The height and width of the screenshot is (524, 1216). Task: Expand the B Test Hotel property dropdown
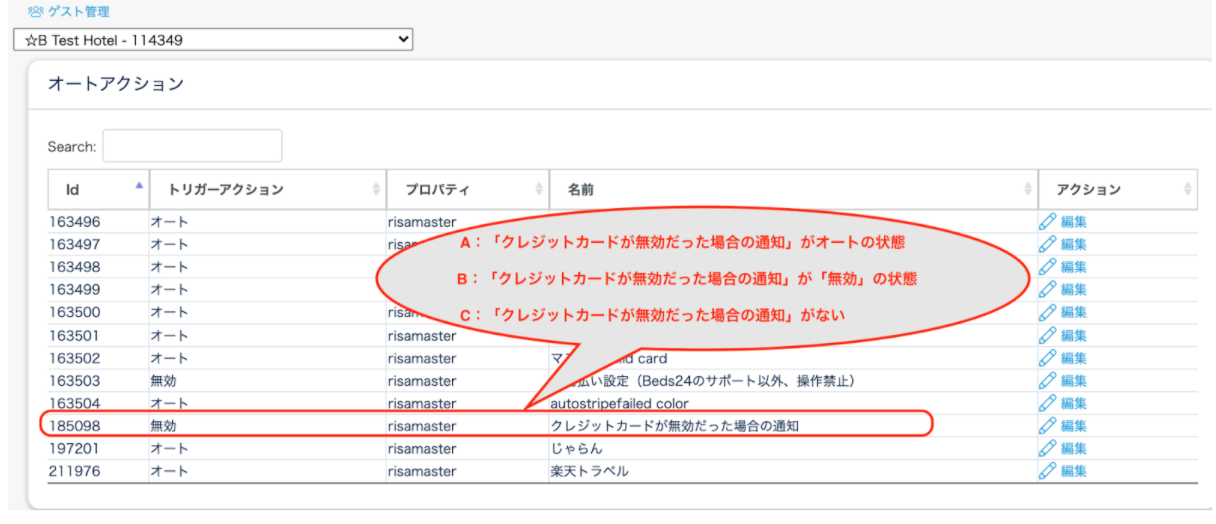pos(213,40)
